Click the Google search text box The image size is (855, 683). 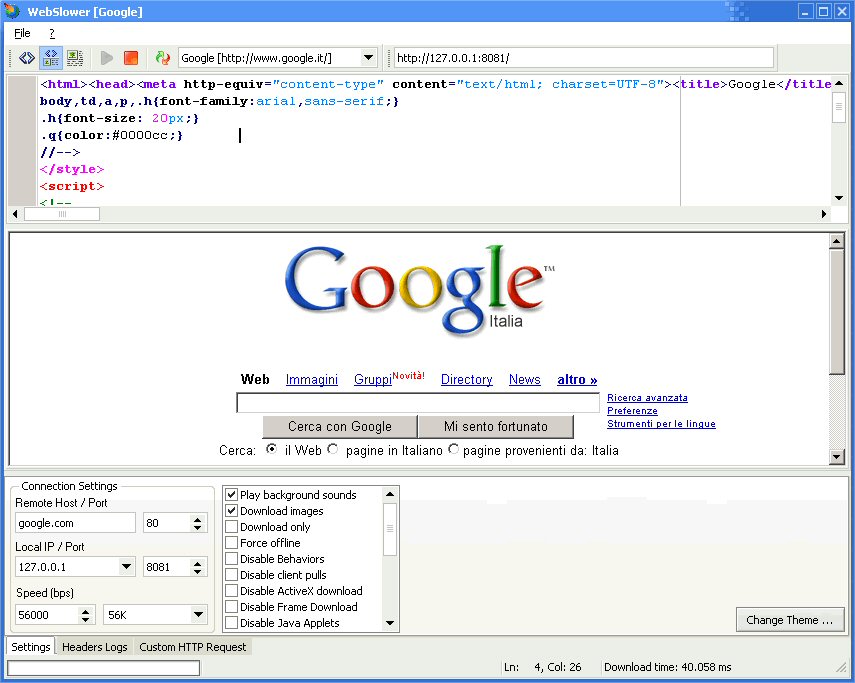[418, 403]
